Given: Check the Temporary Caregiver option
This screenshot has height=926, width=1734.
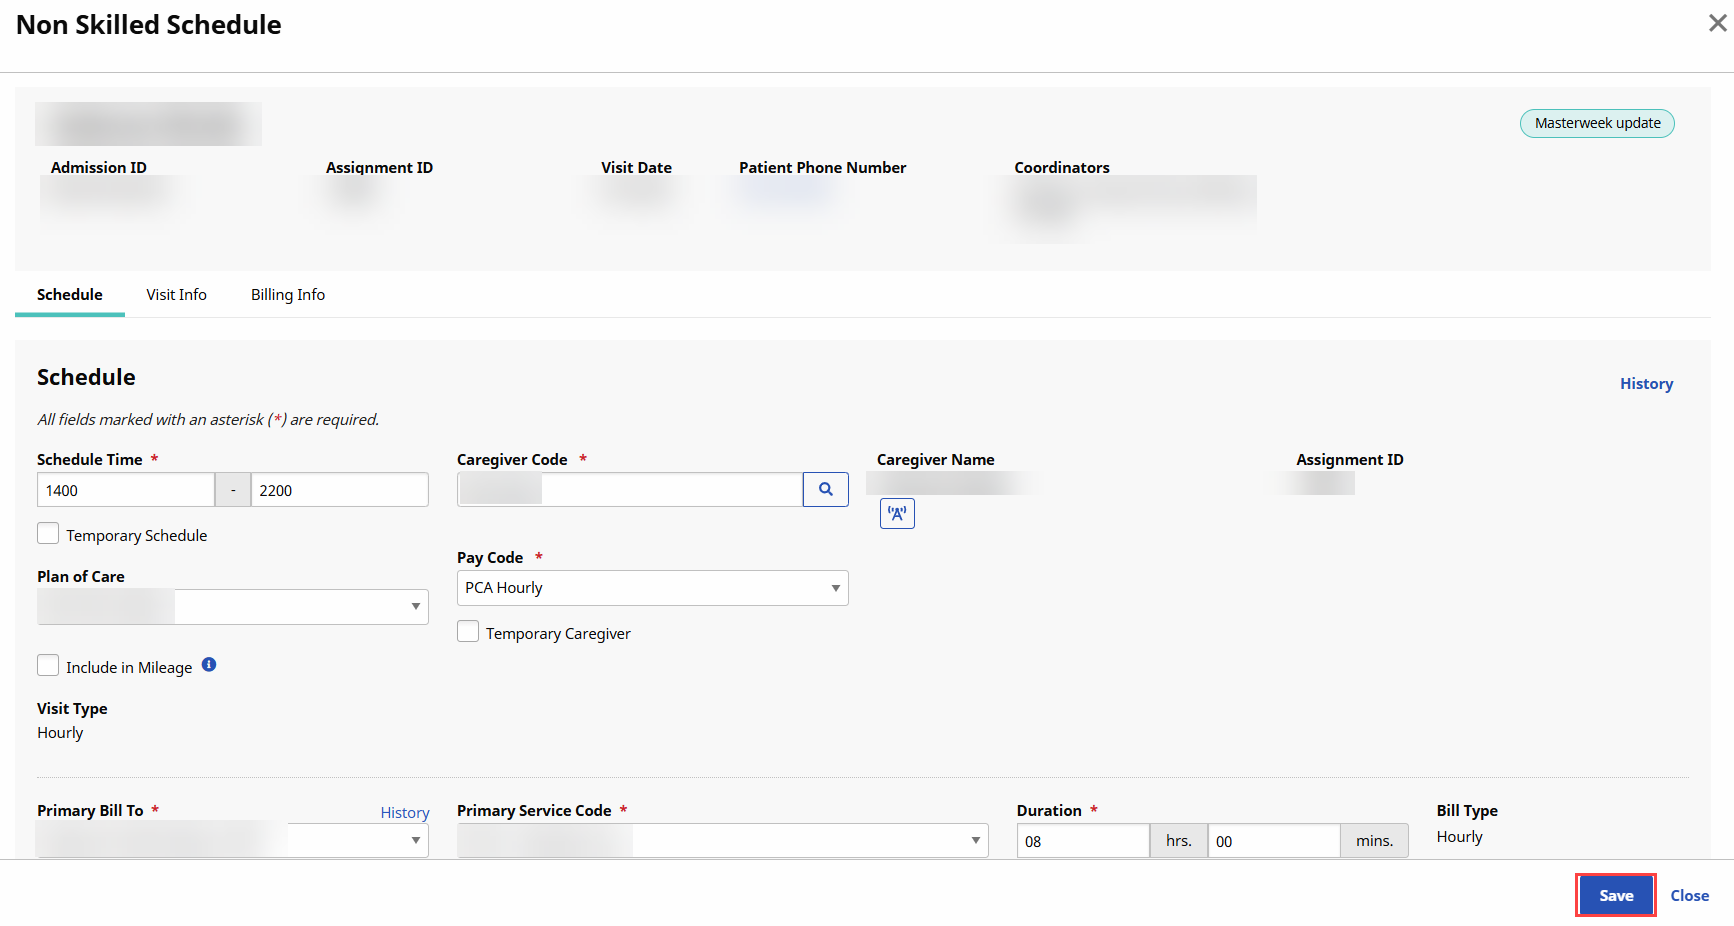Looking at the screenshot, I should 467,631.
